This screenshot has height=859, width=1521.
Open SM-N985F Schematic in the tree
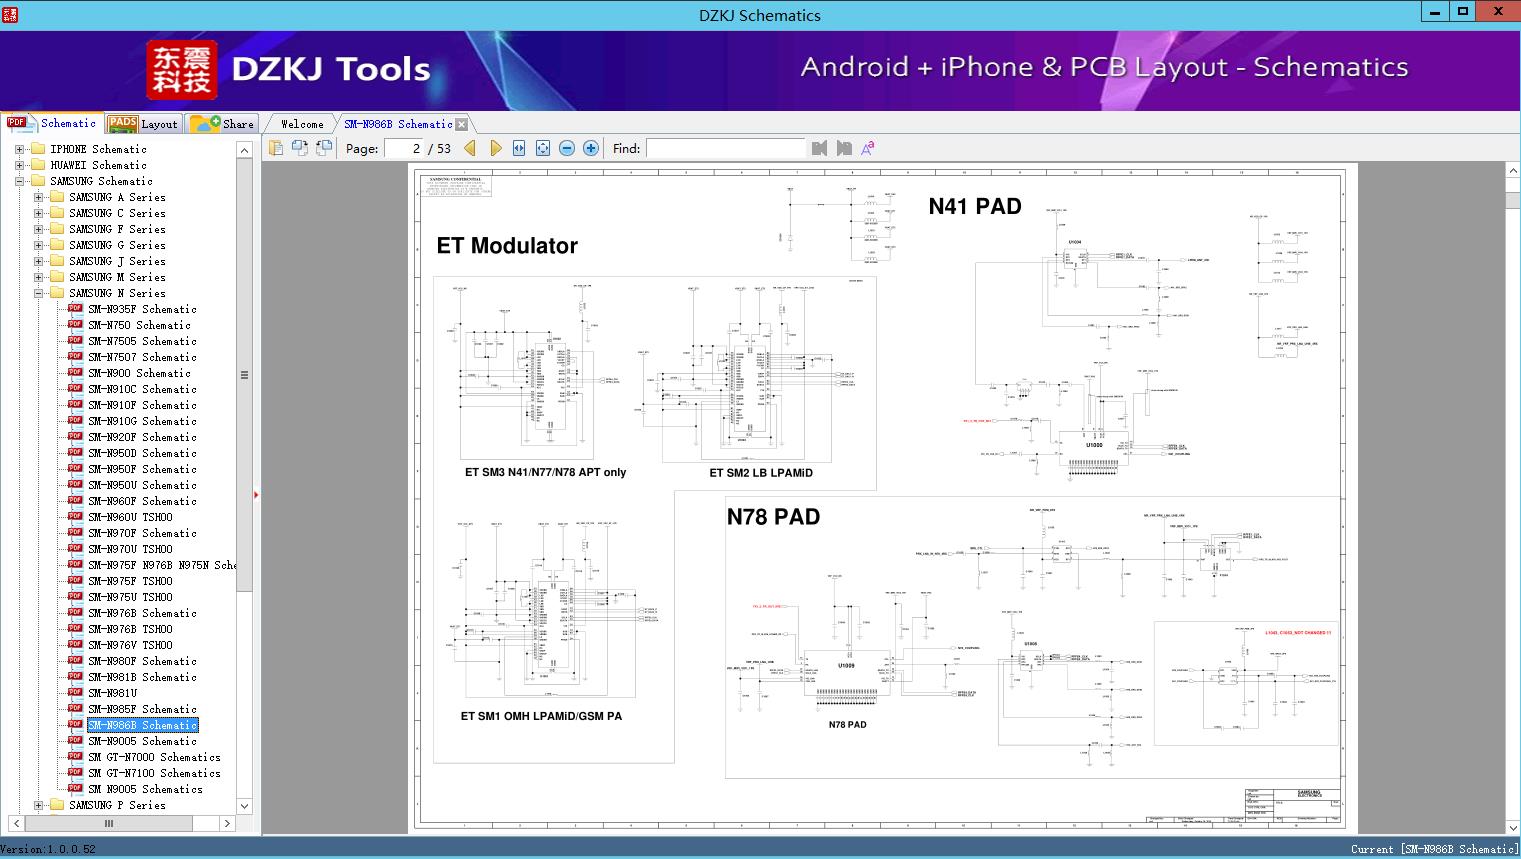coord(141,709)
